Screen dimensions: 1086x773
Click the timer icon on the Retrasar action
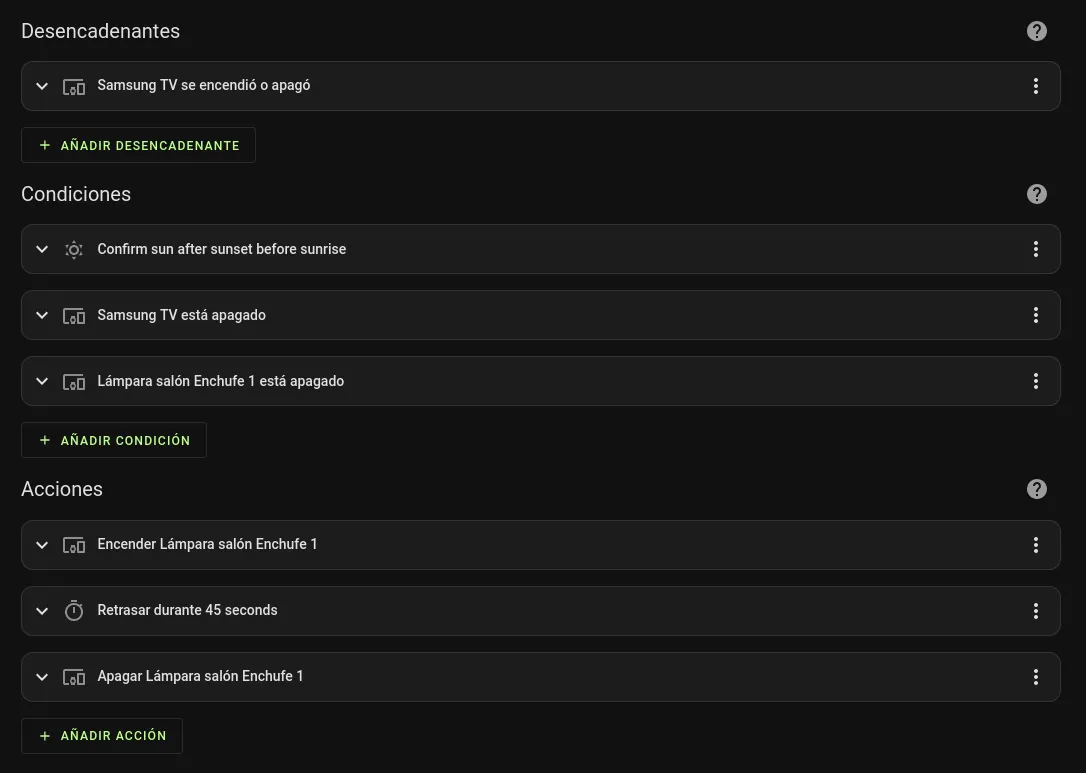[74, 610]
